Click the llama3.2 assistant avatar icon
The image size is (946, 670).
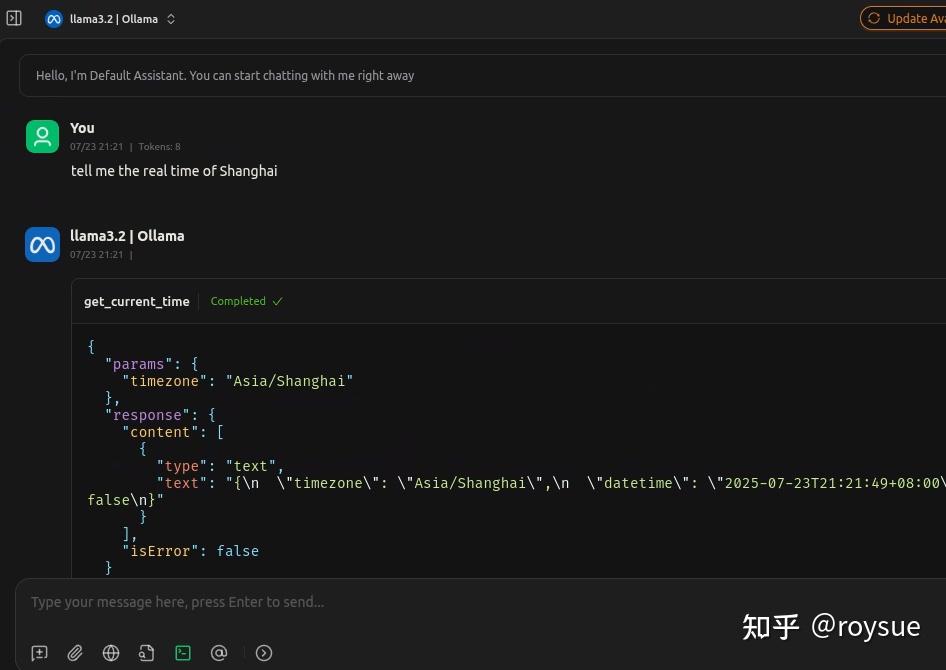click(x=42, y=244)
